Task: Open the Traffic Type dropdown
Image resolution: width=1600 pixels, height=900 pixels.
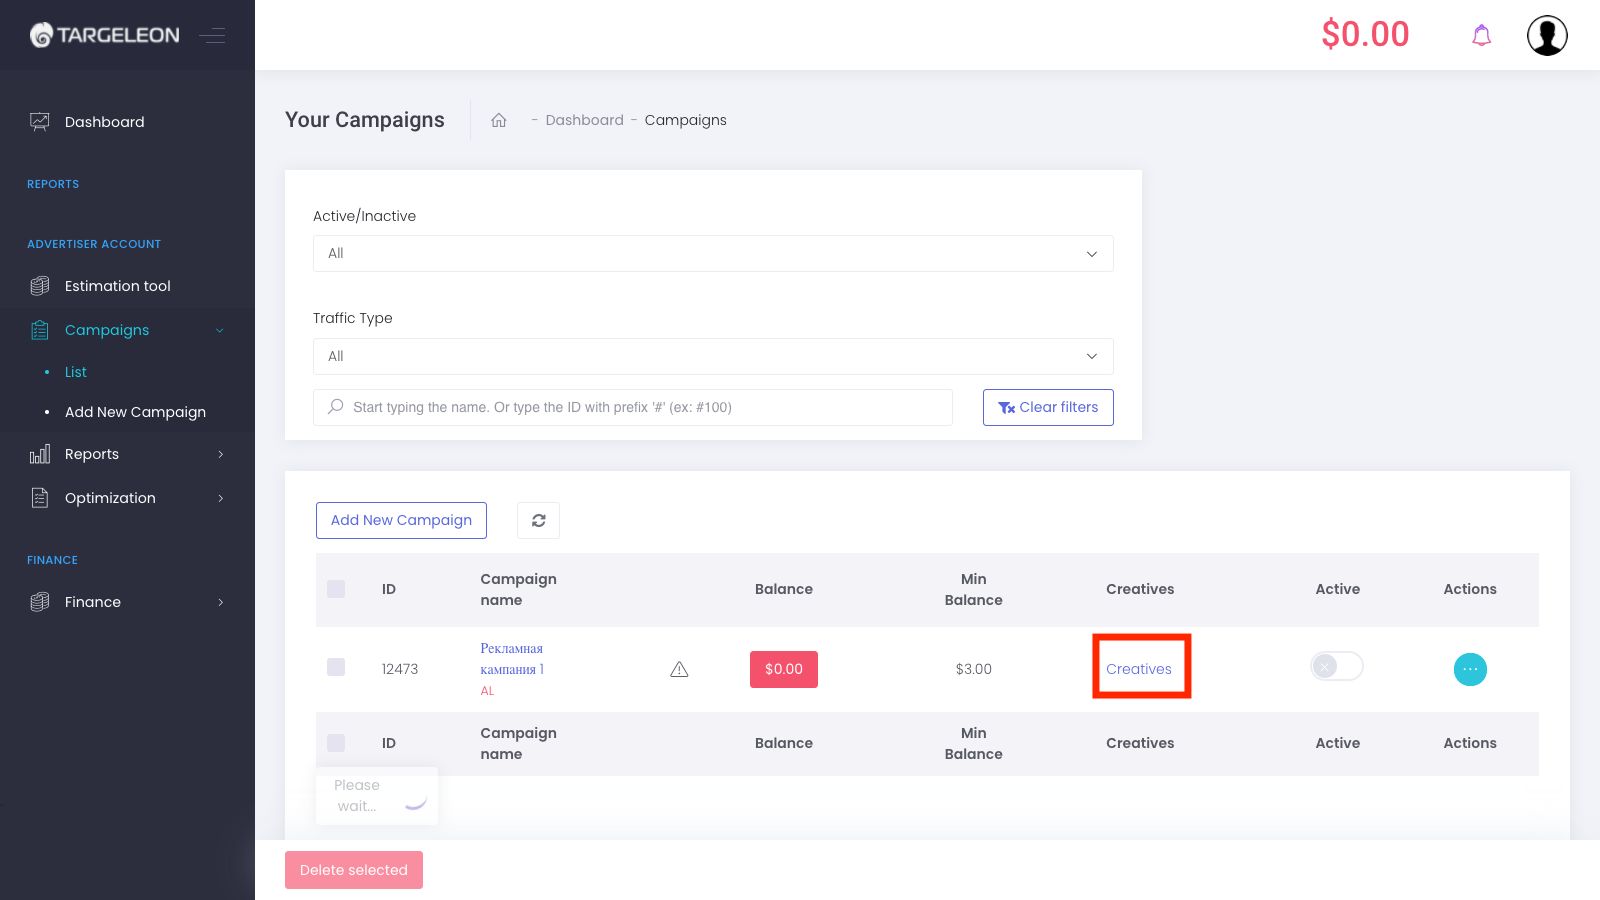Action: pos(713,356)
